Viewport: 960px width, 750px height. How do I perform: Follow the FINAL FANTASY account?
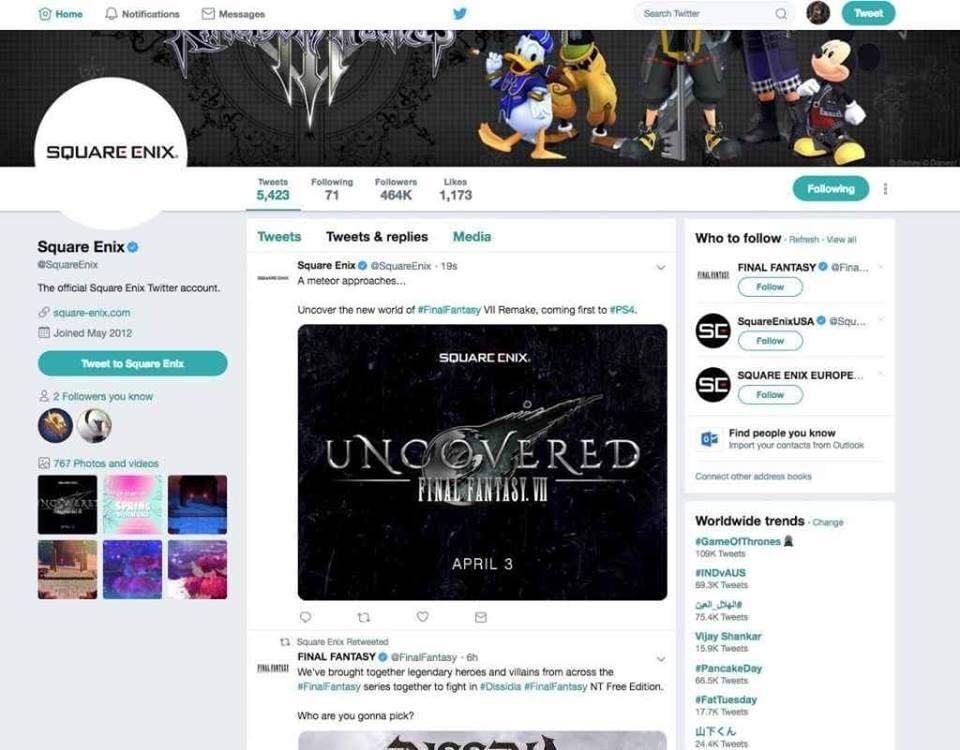770,287
